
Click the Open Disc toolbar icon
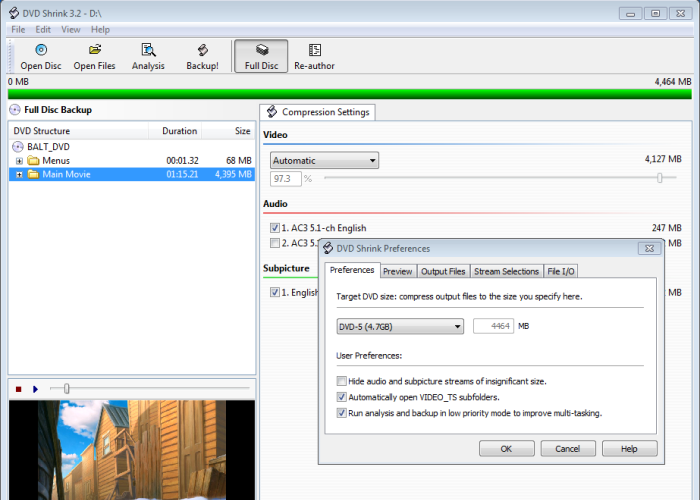click(41, 51)
